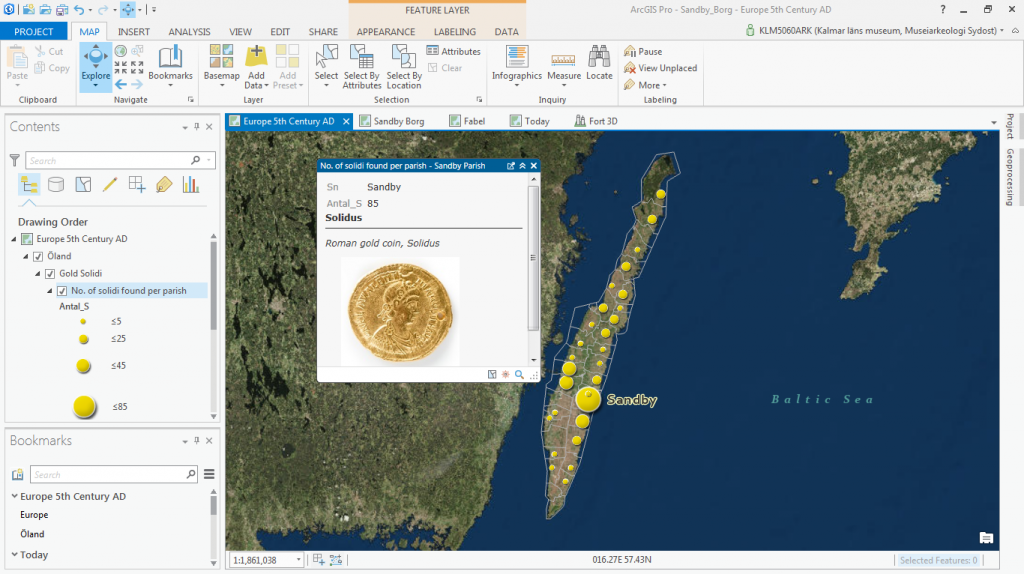Close the solidi pop-up window
The width and height of the screenshot is (1024, 574).
pos(534,166)
